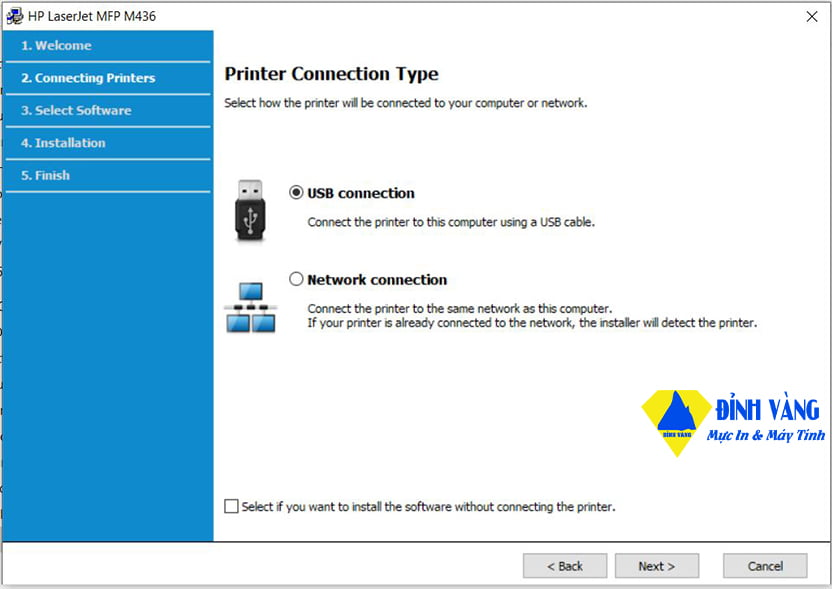The width and height of the screenshot is (832, 589).
Task: Close the HP LaserJet installer window
Action: pos(812,16)
